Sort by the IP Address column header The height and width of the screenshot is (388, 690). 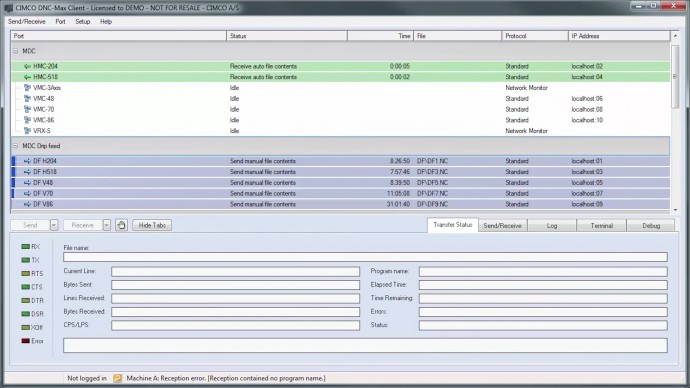(619, 36)
